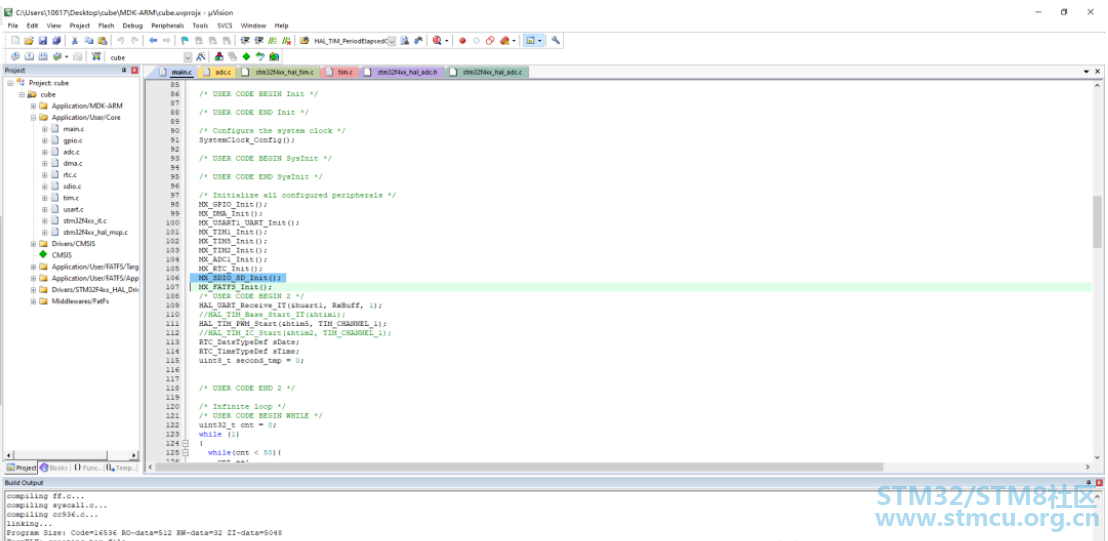The width and height of the screenshot is (1108, 541).
Task: Click Options for Target magic wand icon
Action: coord(201,57)
